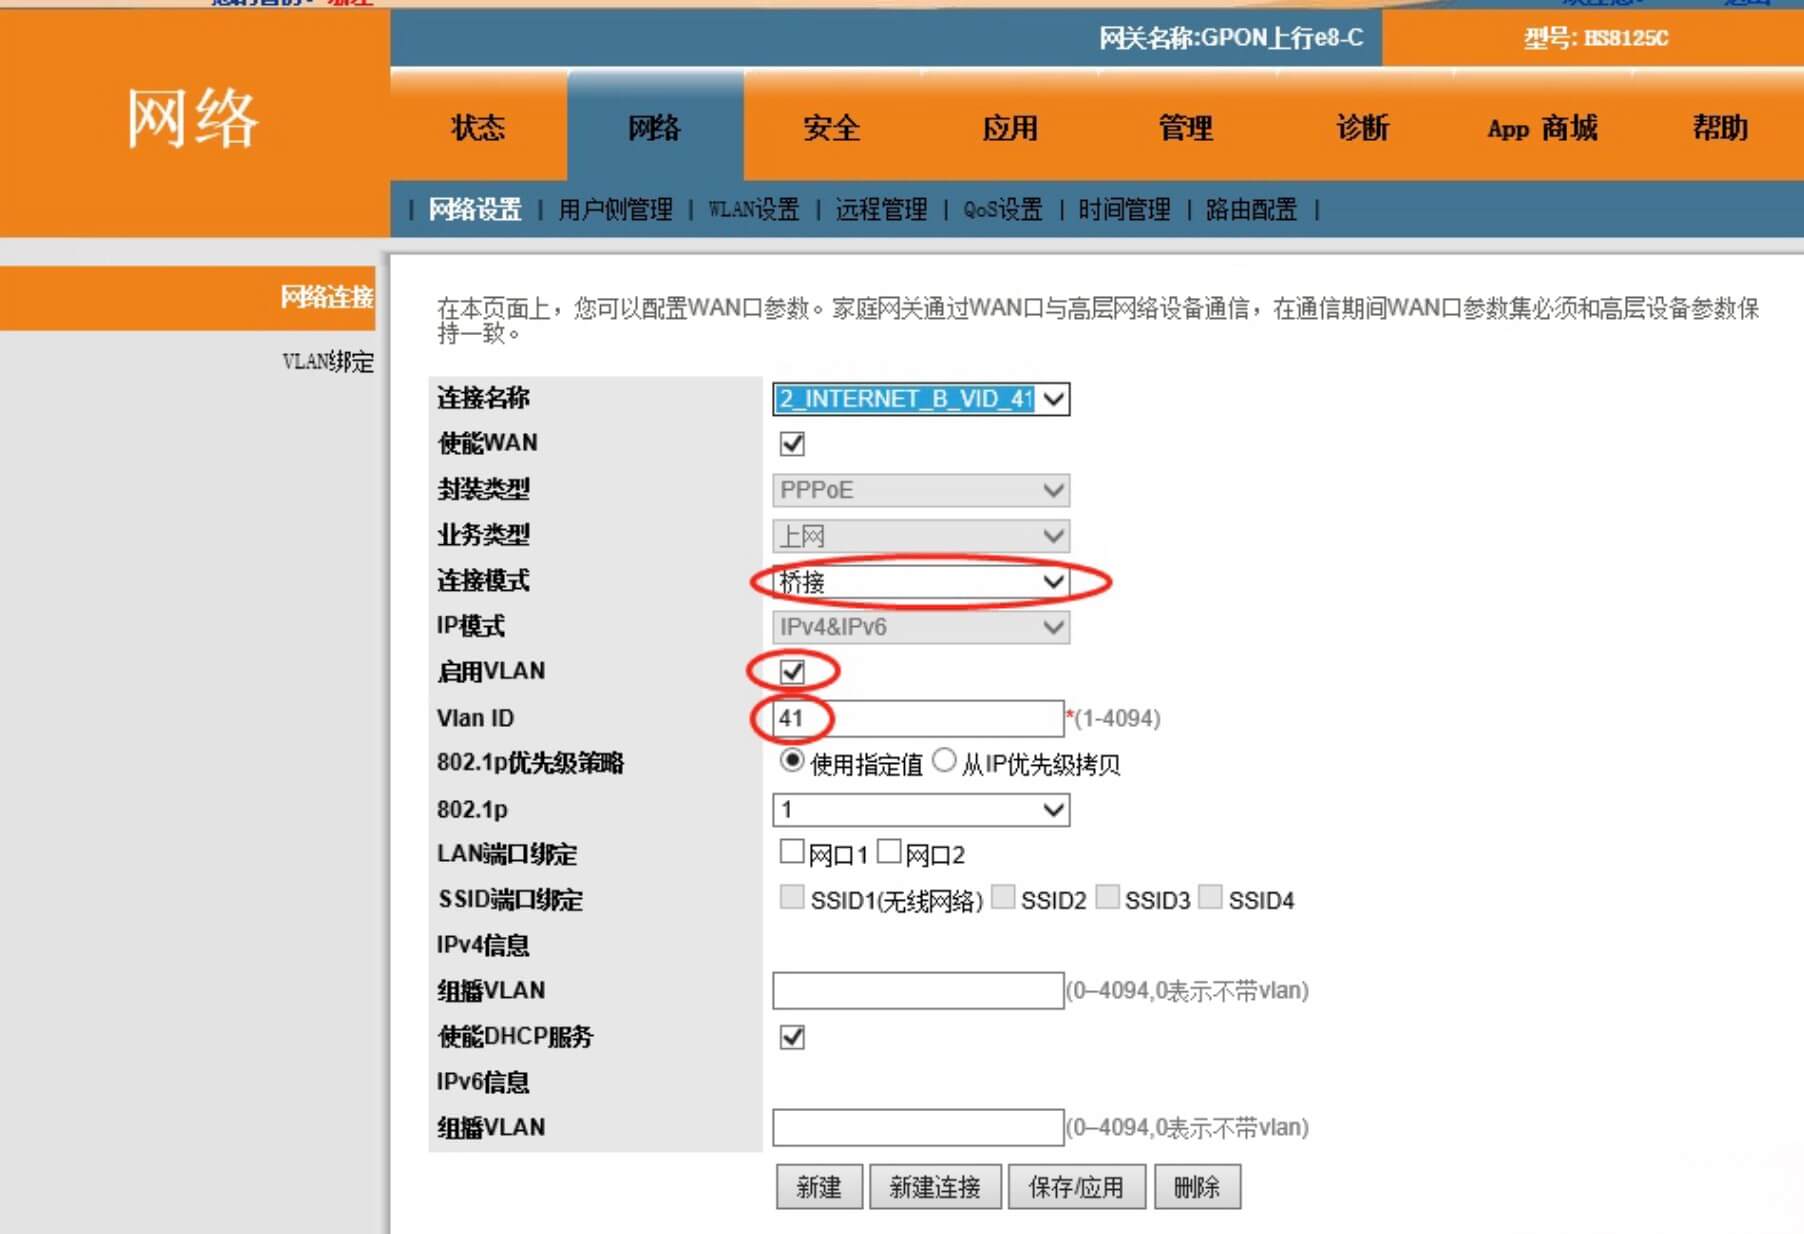
Task: Select the 从IP优先级拷贝 radio option
Action: [x=942, y=760]
